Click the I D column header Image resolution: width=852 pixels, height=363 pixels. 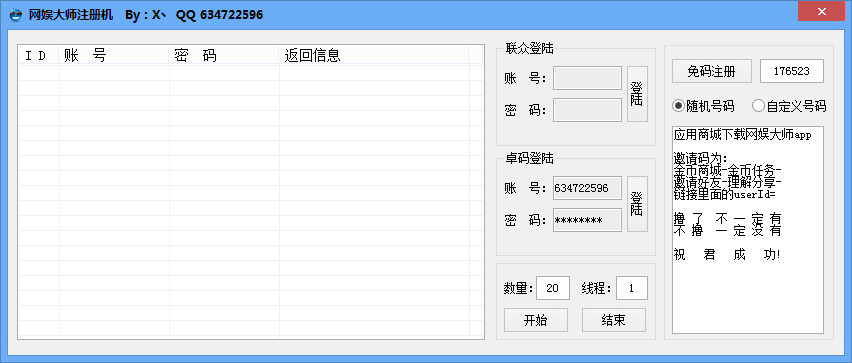tap(39, 55)
